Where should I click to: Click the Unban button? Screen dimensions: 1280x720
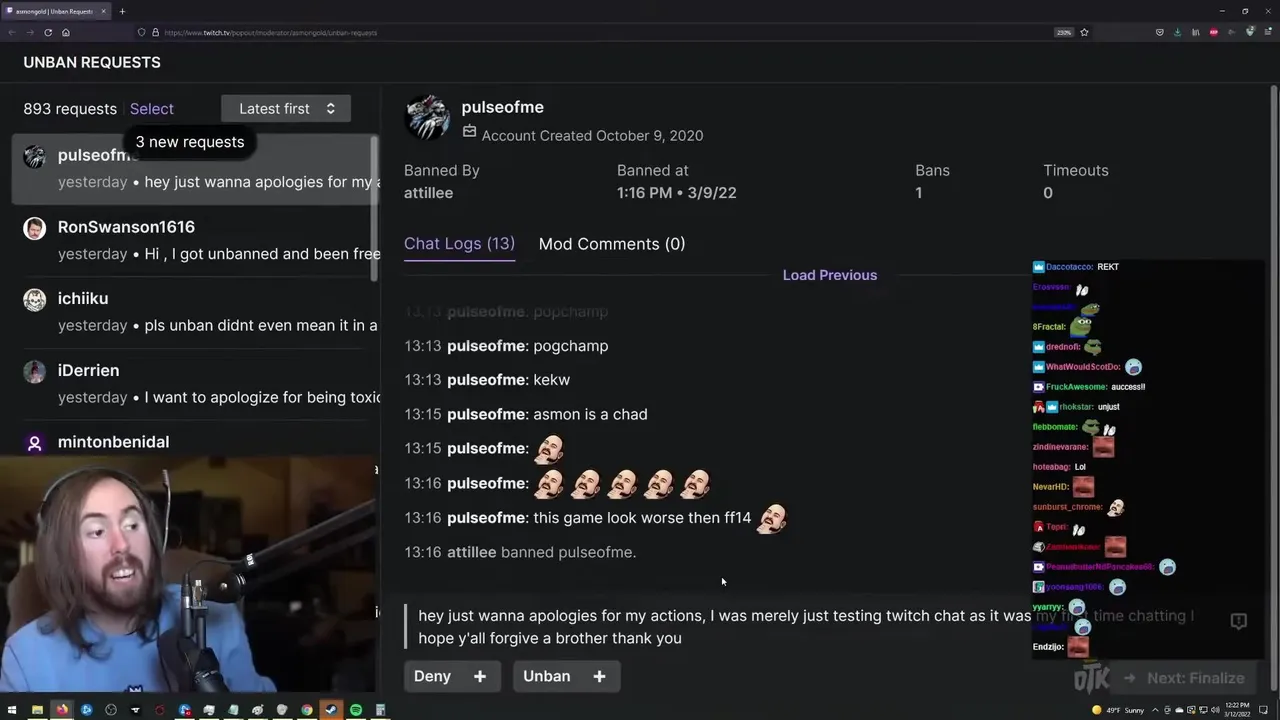(x=547, y=676)
